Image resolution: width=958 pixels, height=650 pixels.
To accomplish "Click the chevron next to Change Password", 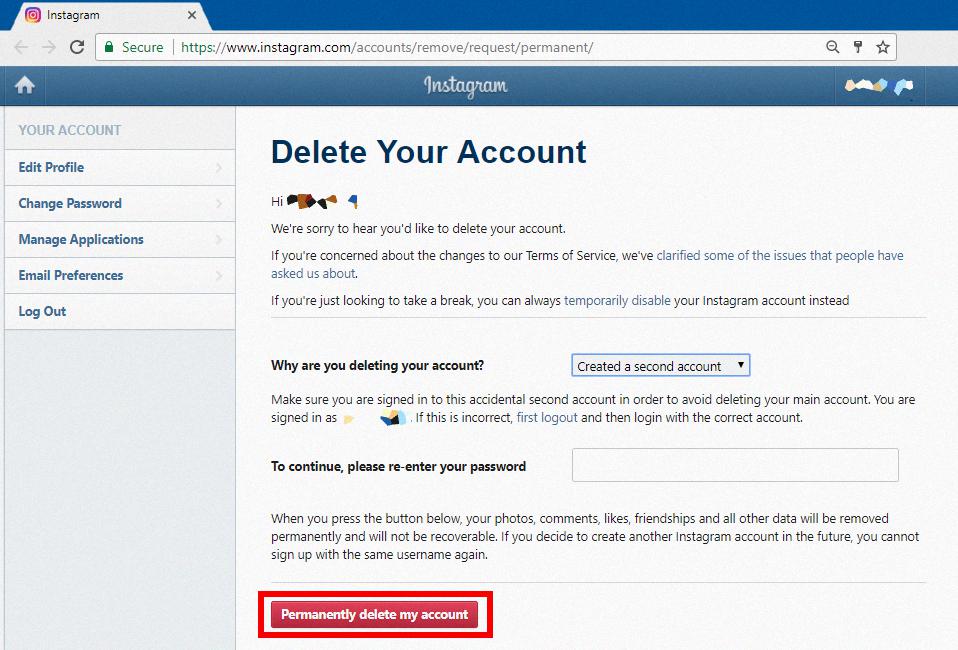I will 219,203.
